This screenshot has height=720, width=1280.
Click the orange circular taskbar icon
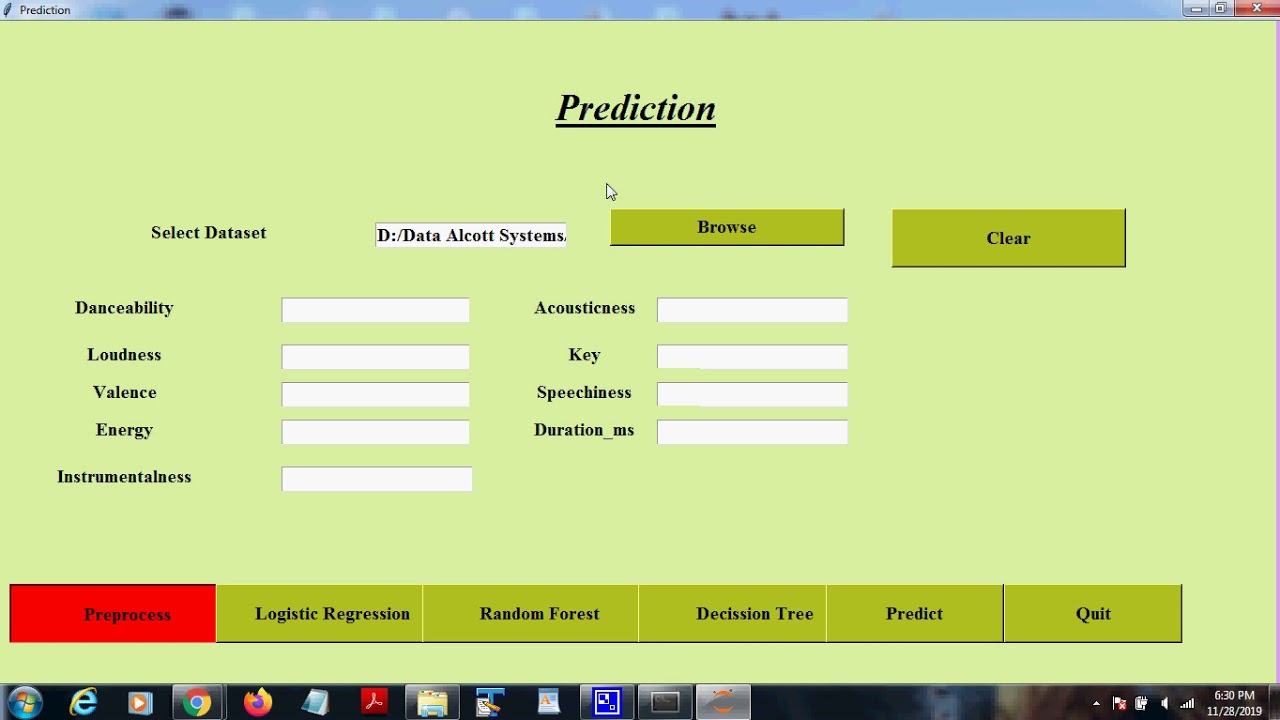[723, 703]
